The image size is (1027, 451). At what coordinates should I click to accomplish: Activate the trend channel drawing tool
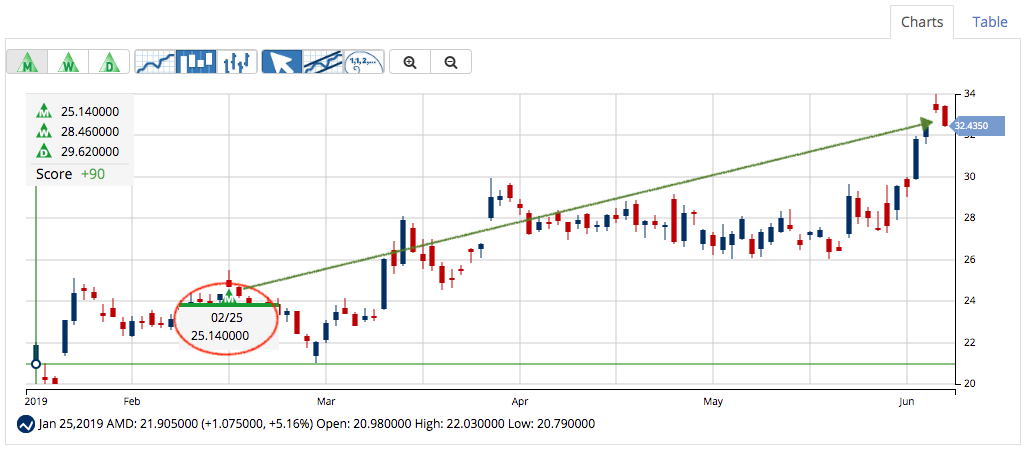tap(323, 62)
